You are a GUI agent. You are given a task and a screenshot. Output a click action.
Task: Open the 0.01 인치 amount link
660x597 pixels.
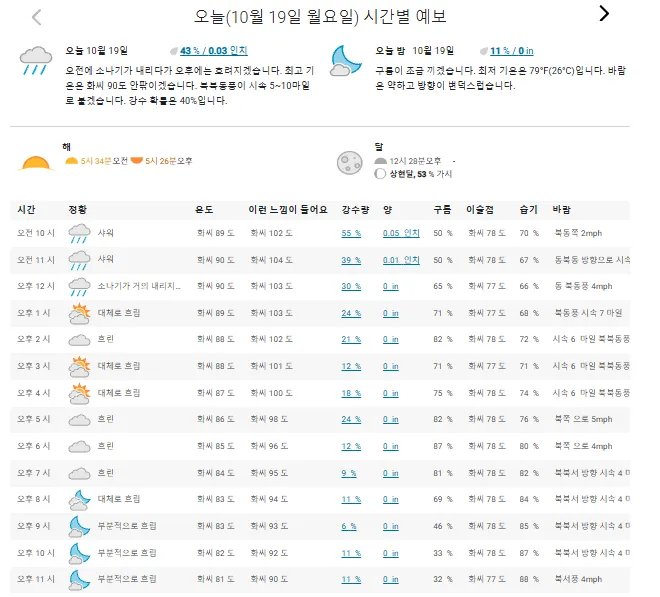[x=401, y=260]
